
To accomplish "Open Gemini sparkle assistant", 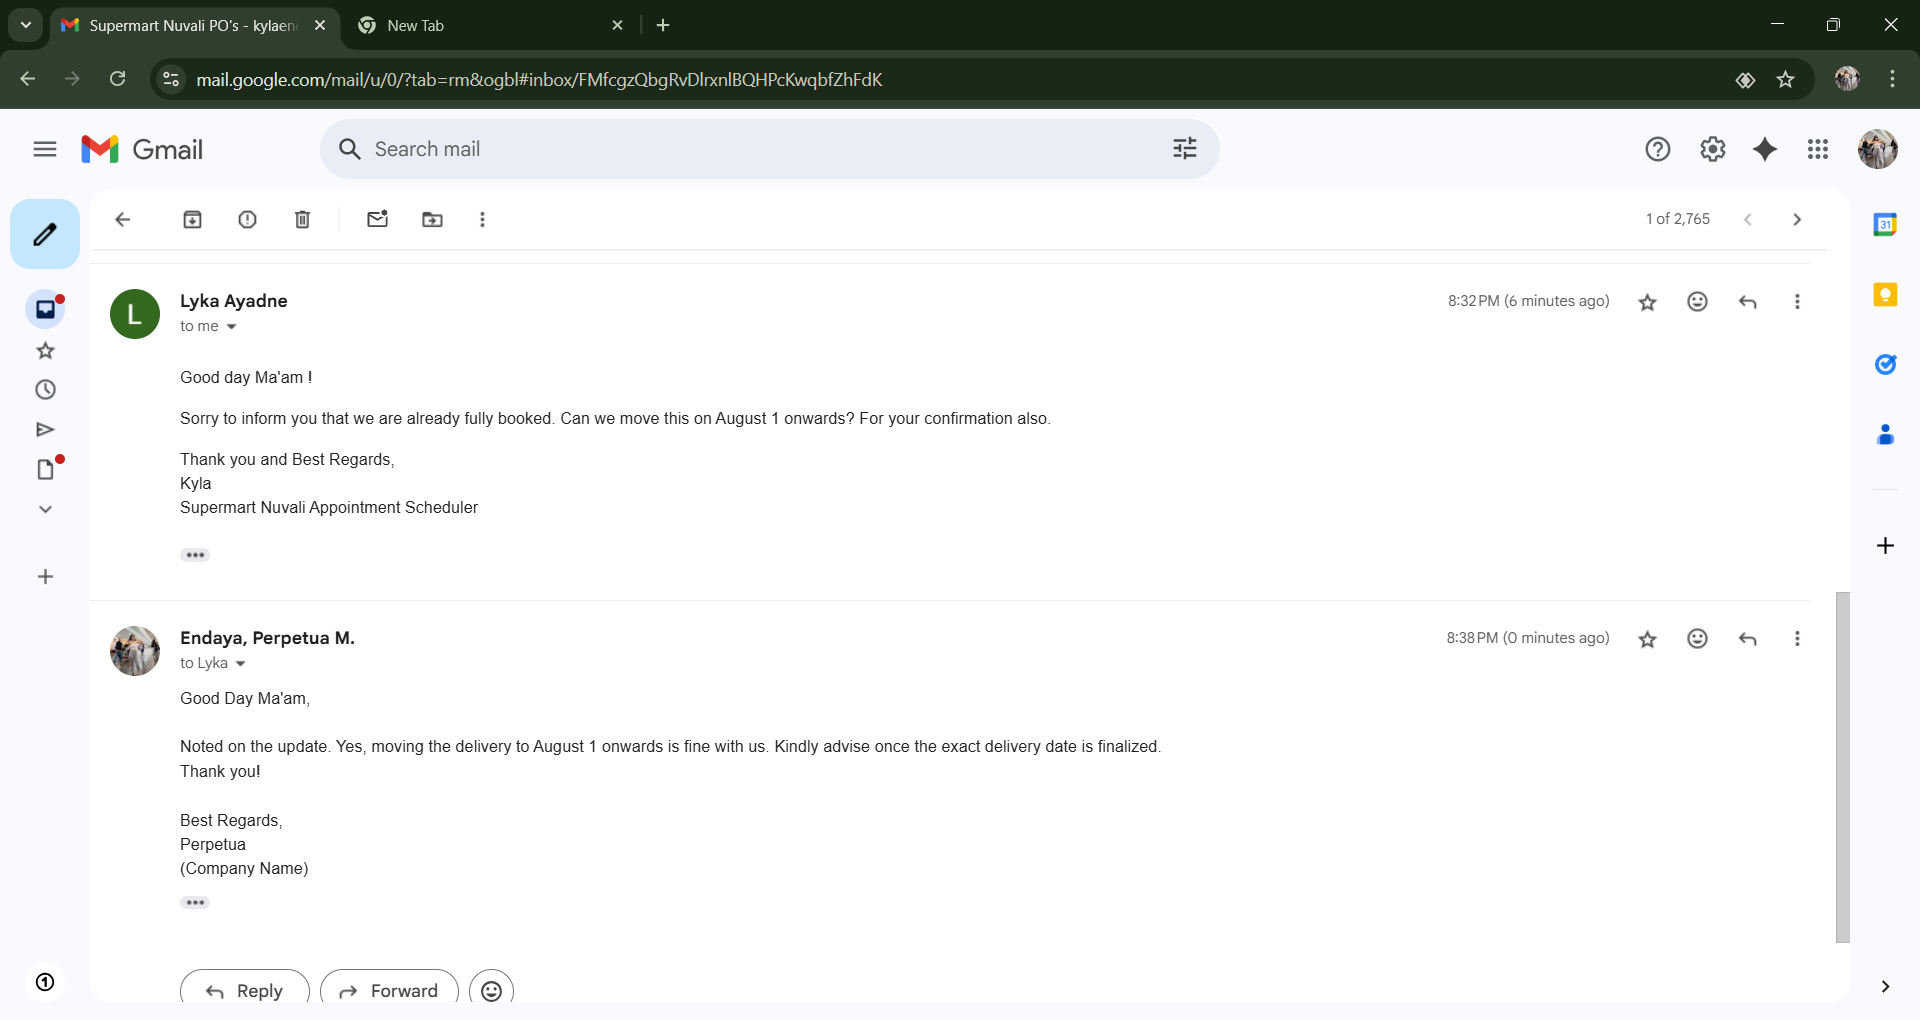I will tap(1765, 149).
